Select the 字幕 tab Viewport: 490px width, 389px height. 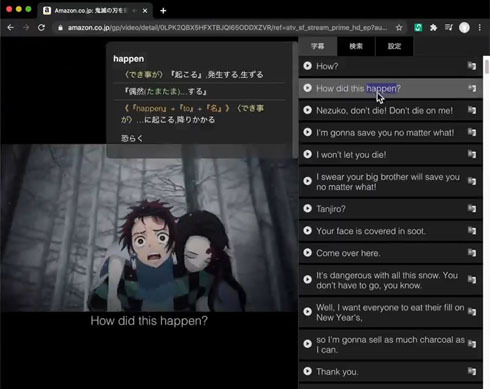click(x=317, y=46)
